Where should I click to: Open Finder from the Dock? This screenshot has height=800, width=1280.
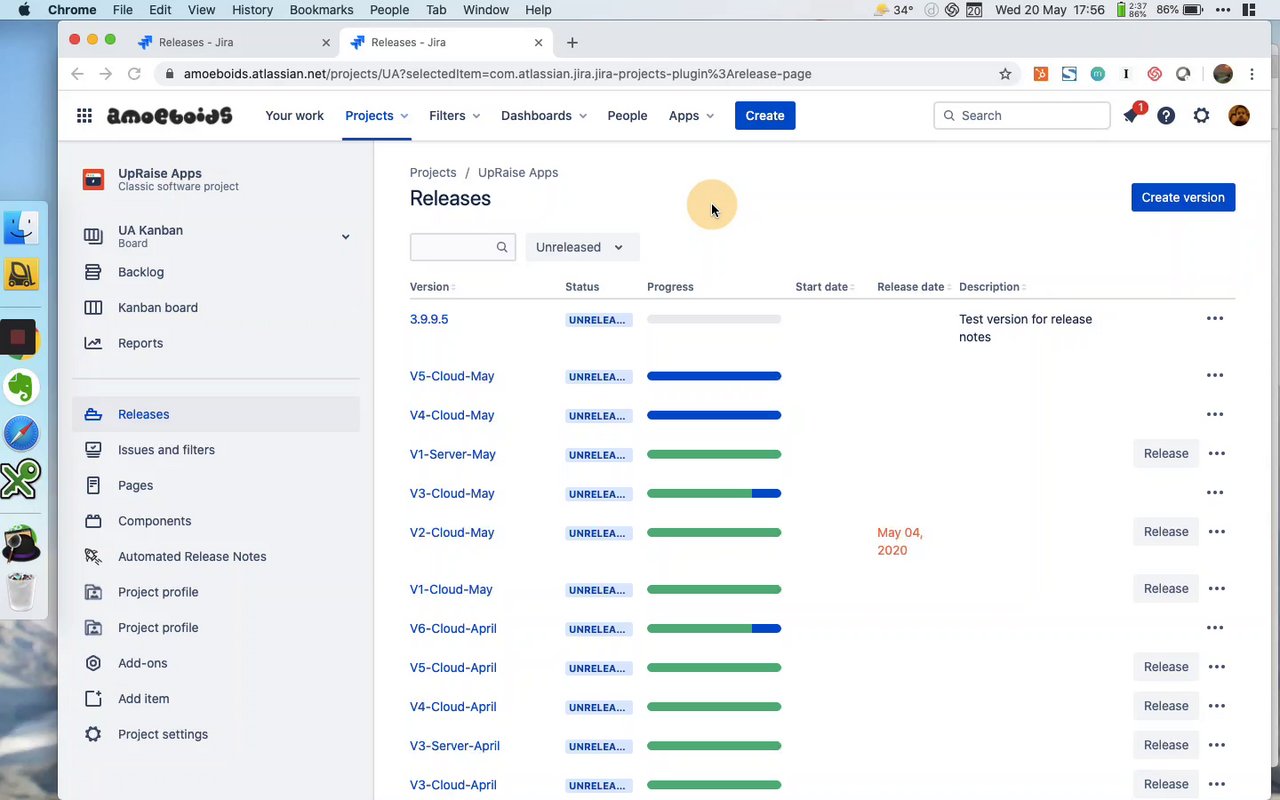coord(21,229)
